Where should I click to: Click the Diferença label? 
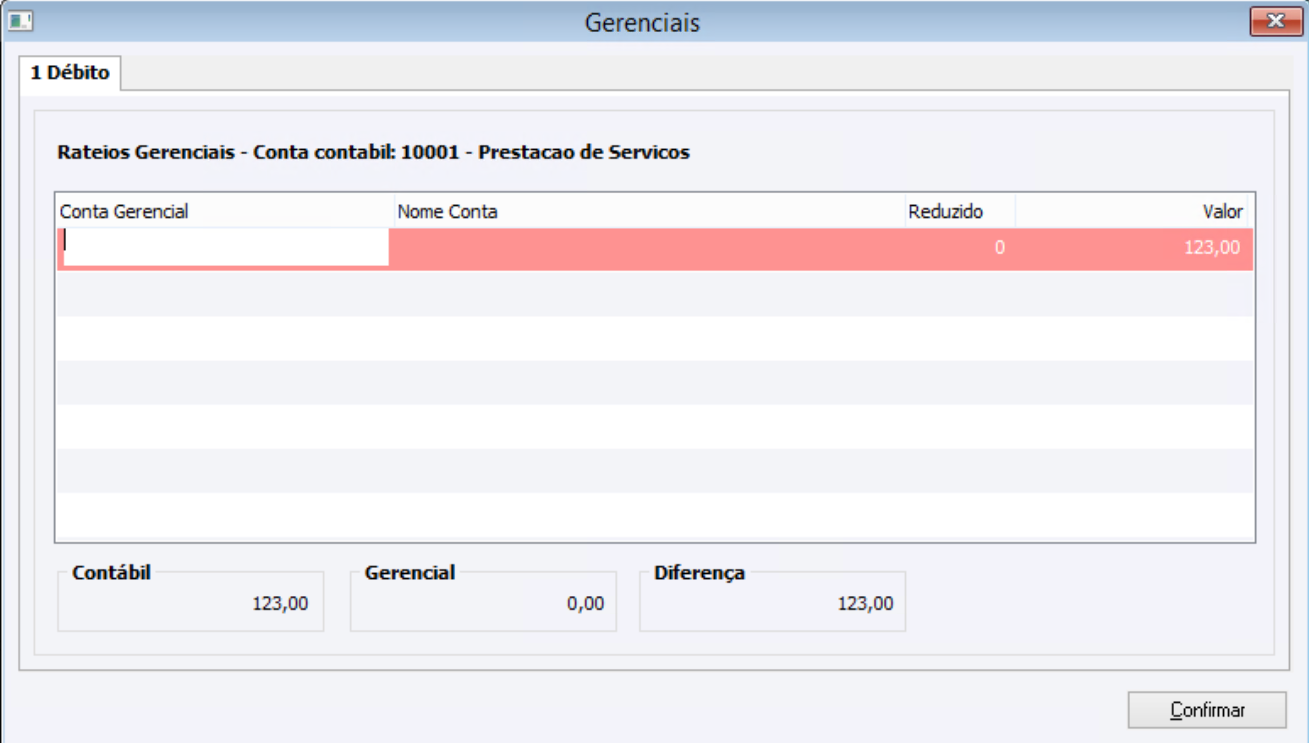point(699,573)
